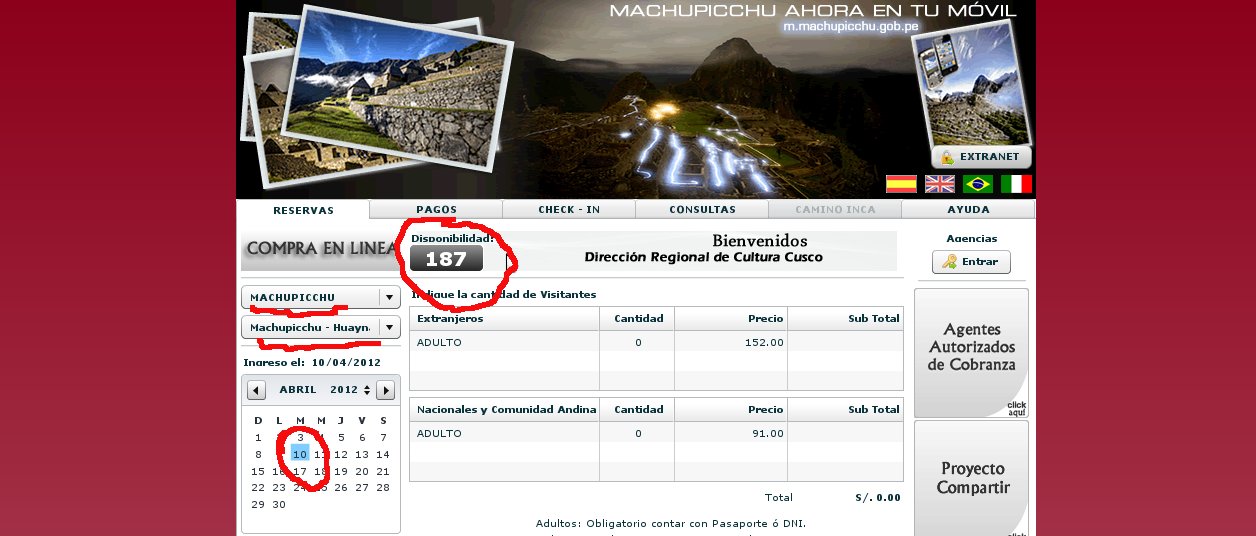Image resolution: width=1256 pixels, height=536 pixels.
Task: Click the Italian flag language icon
Action: (x=1016, y=184)
